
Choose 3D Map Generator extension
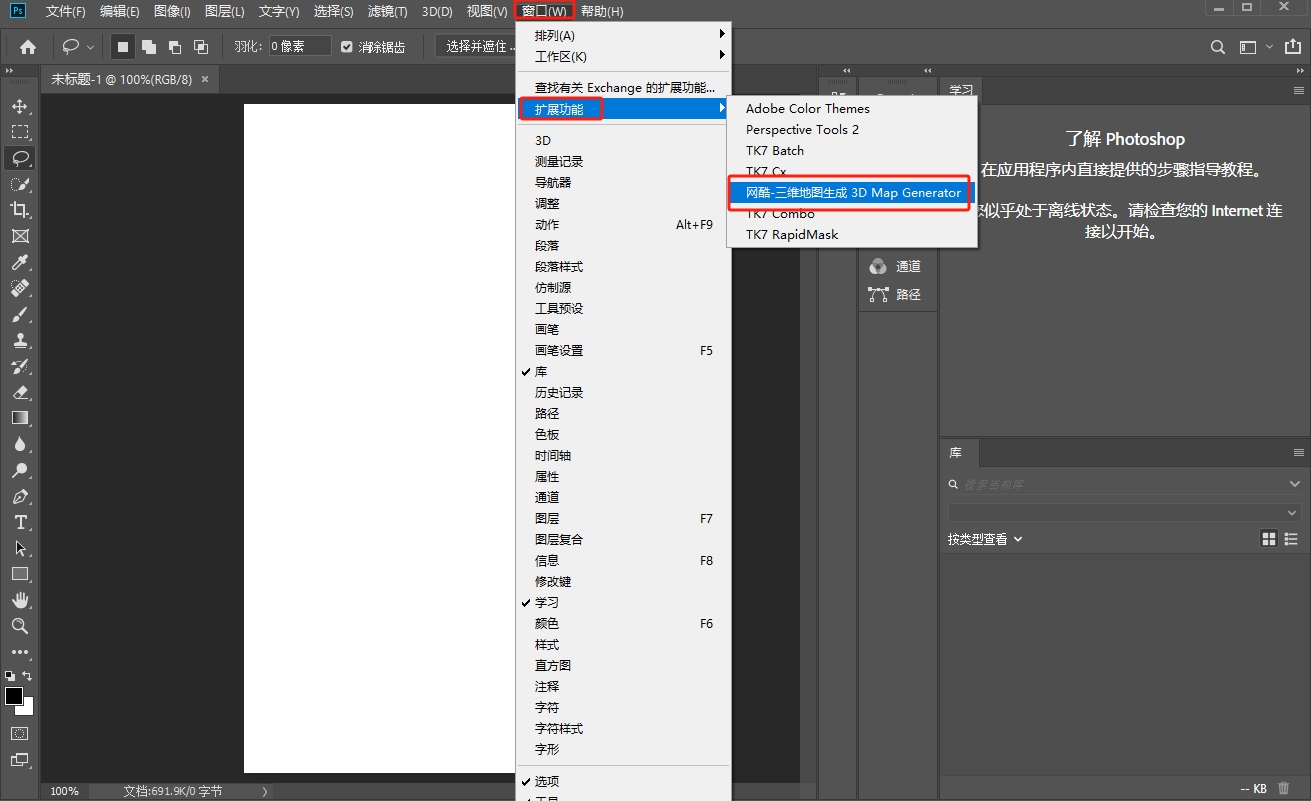pos(852,192)
